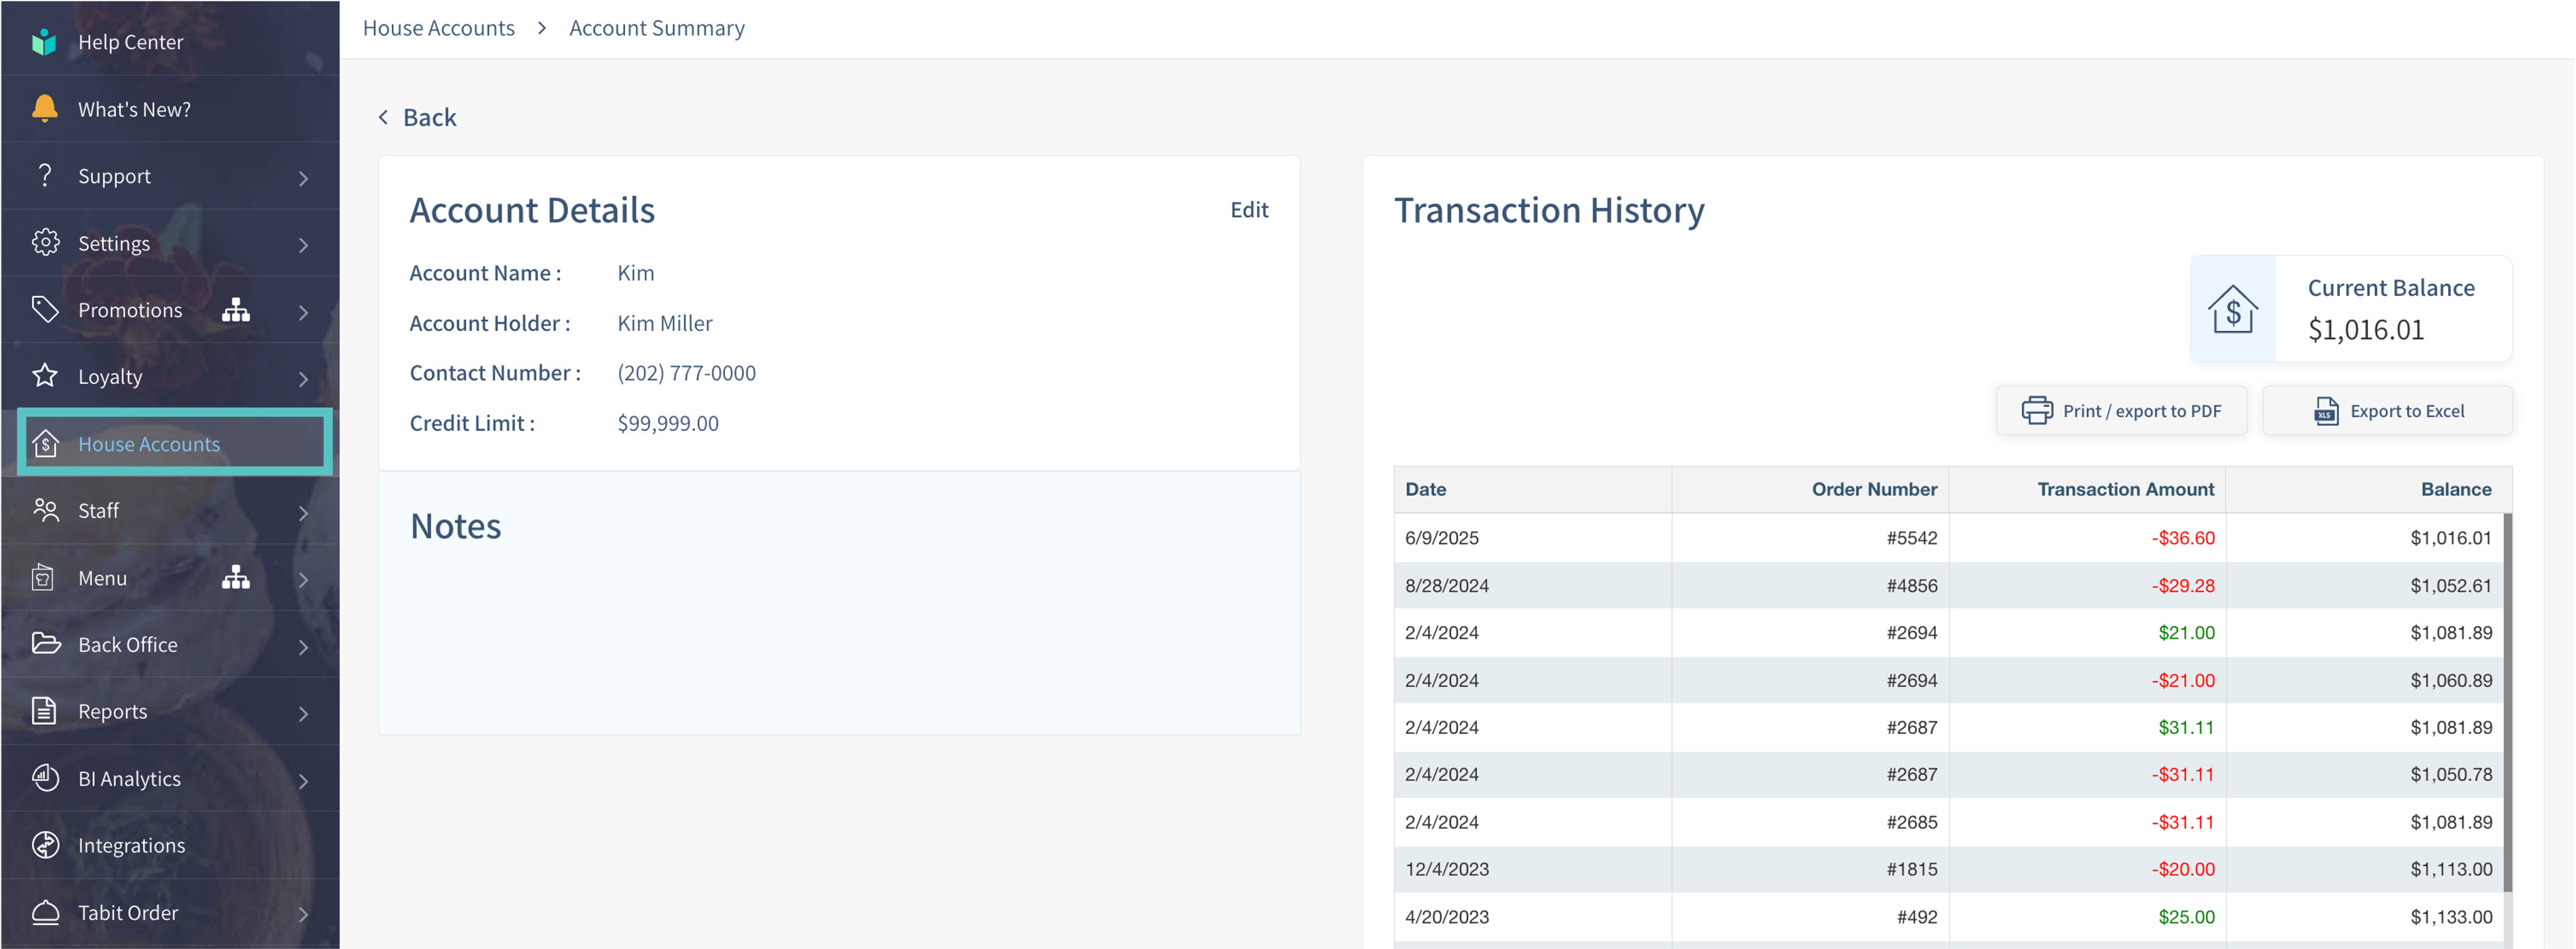The width and height of the screenshot is (2576, 949).
Task: Click the Help Center logo icon
Action: click(44, 42)
